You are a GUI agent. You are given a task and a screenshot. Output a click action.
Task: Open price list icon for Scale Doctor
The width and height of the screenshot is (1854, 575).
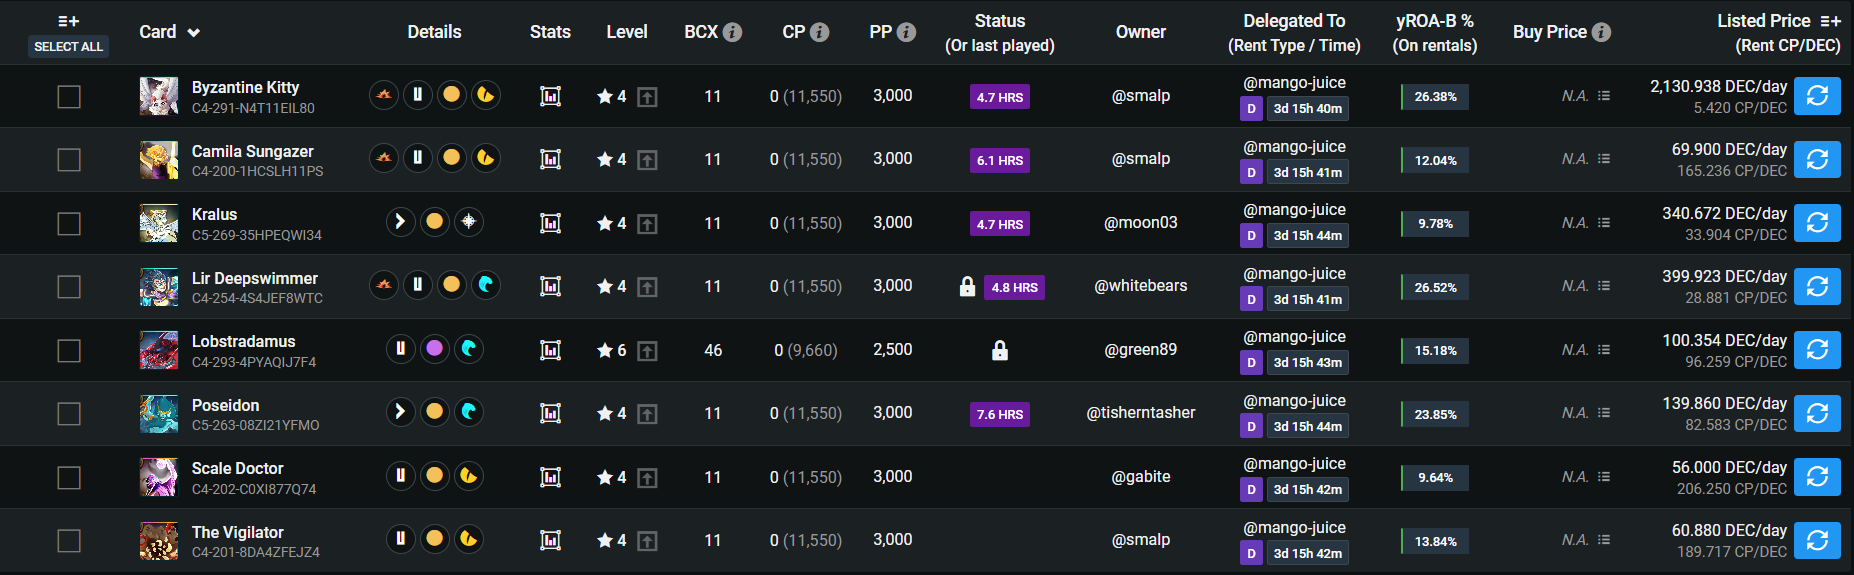point(1604,477)
